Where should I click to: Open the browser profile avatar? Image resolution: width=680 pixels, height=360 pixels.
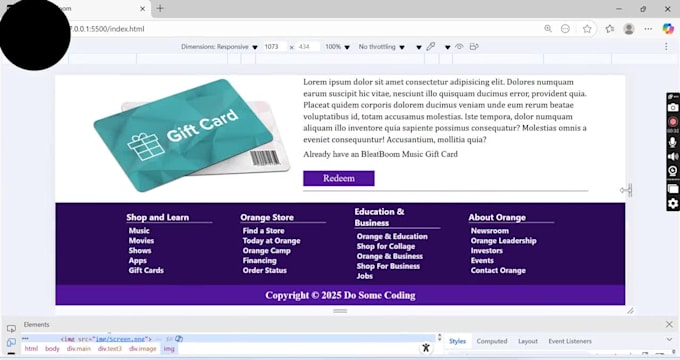(x=629, y=29)
